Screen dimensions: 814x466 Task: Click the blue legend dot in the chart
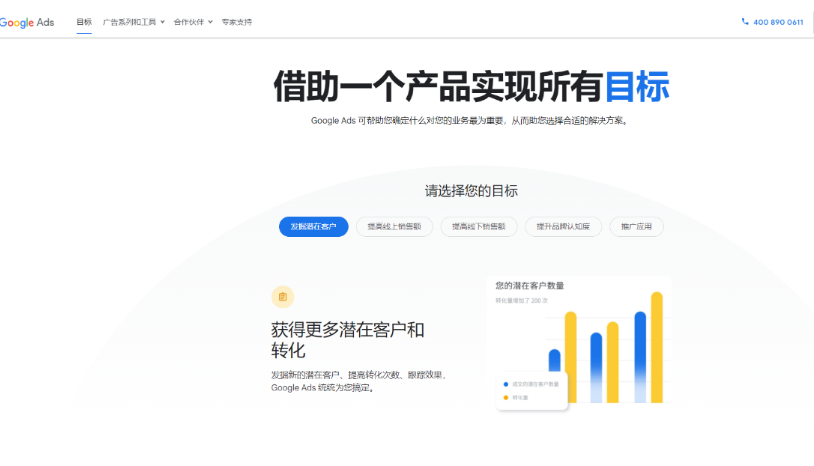click(x=504, y=384)
